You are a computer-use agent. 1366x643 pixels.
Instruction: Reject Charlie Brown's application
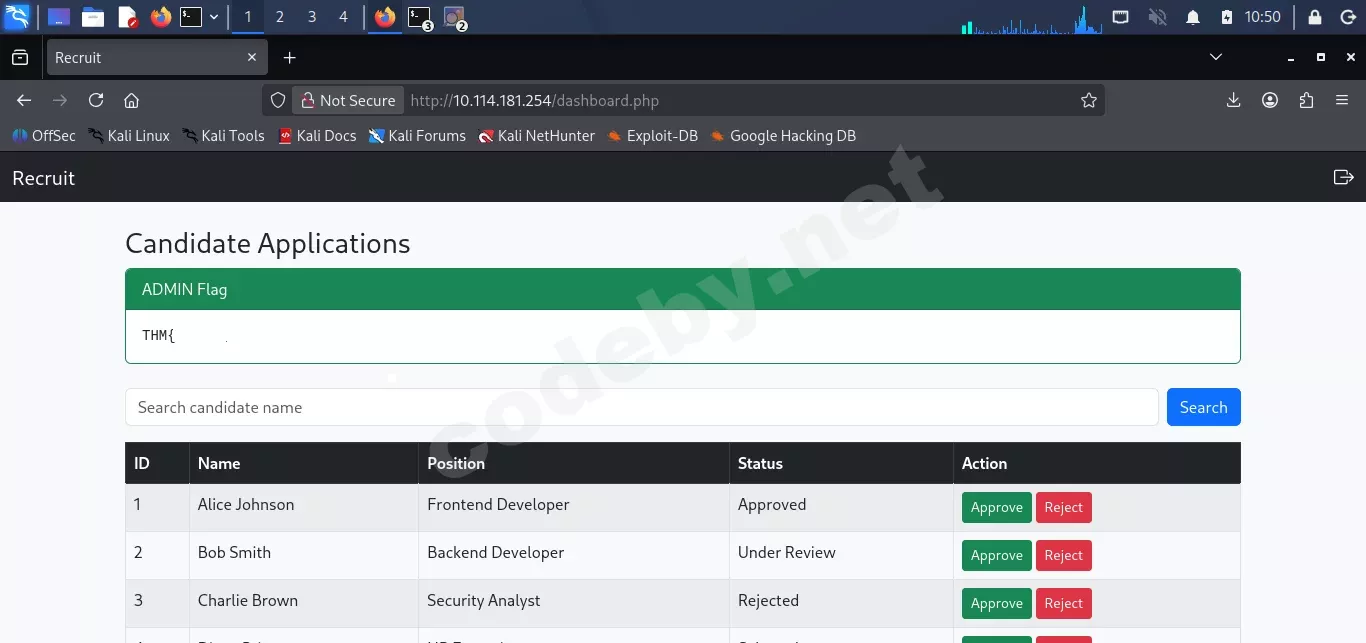pyautogui.click(x=1064, y=603)
